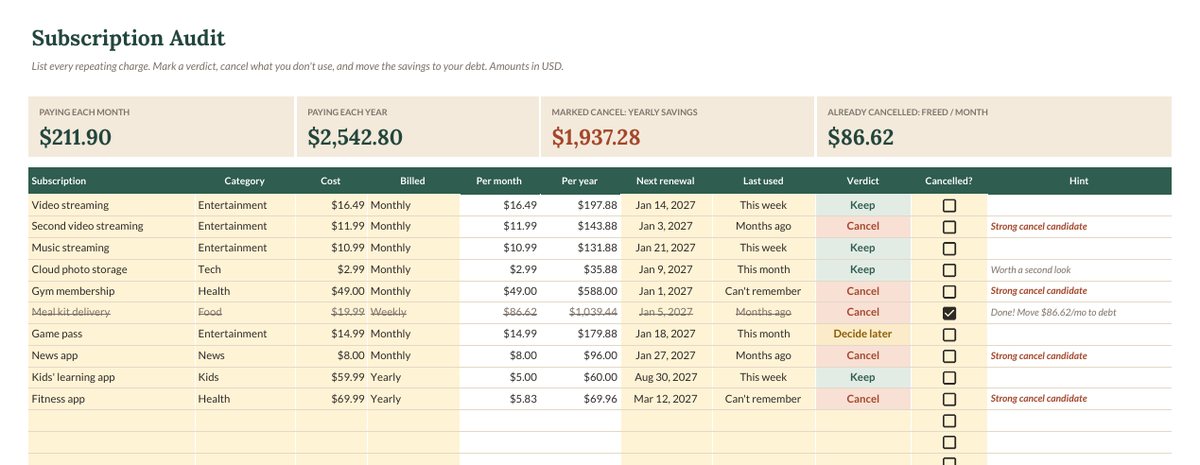Open the Cancel verdict for Fitness app
Screen dimensions: 1200x465
point(862,399)
